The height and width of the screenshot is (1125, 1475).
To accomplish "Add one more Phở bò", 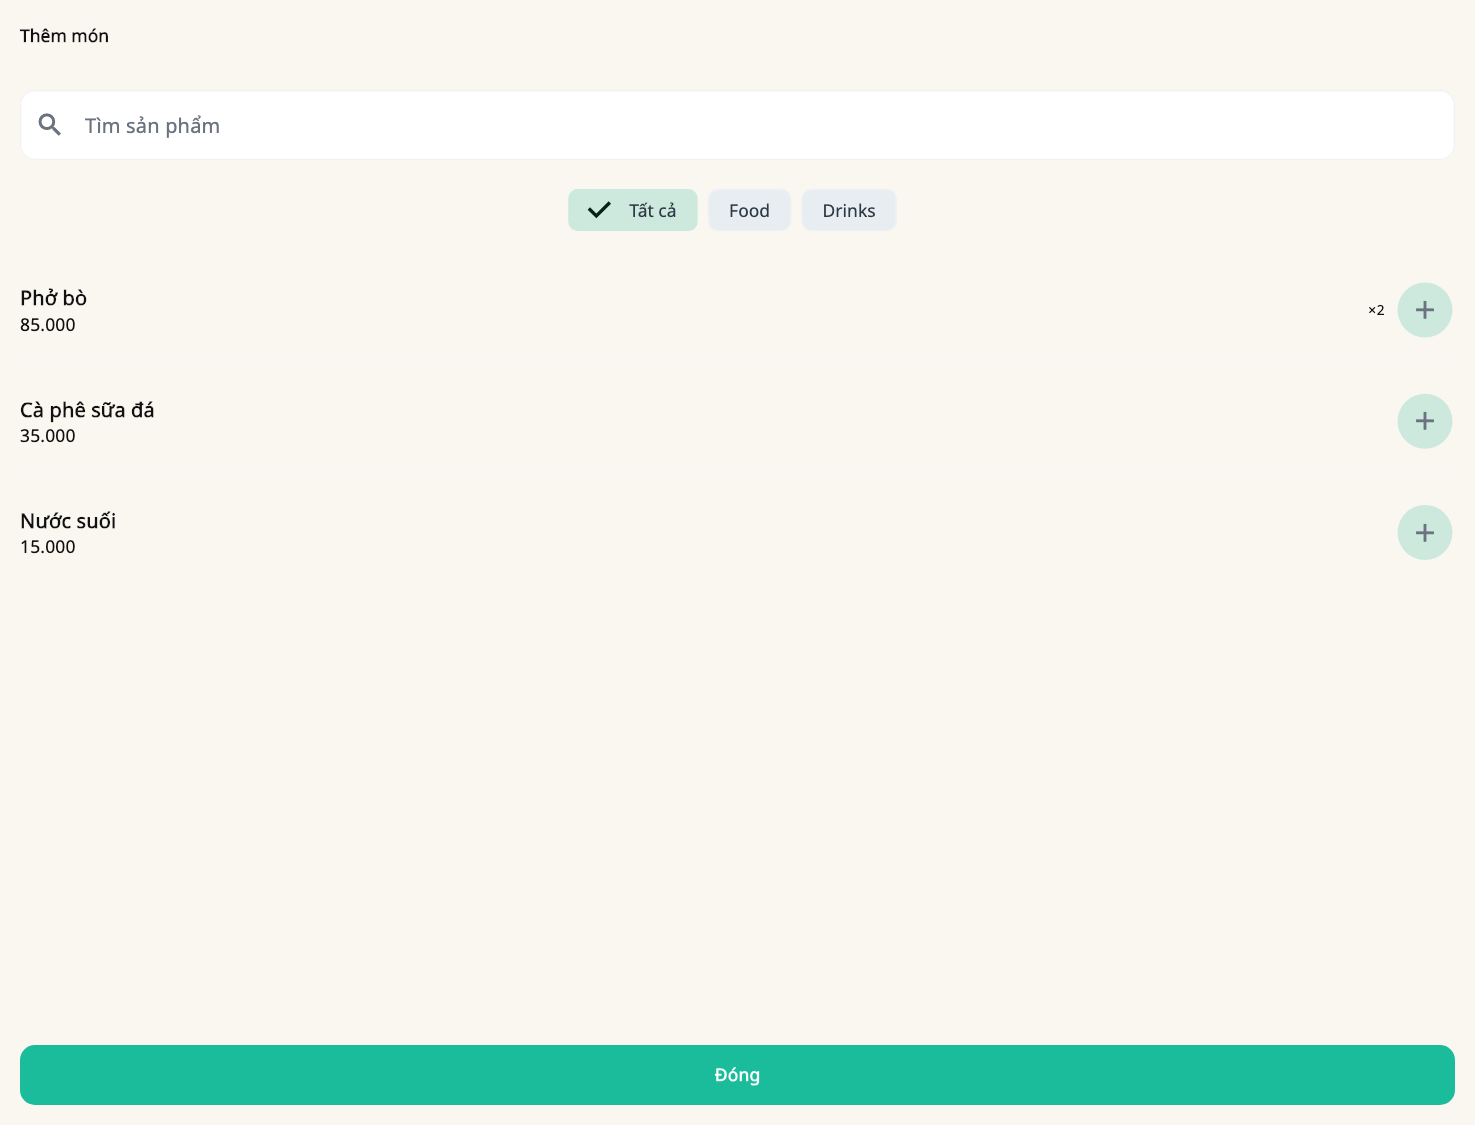I will click(1424, 310).
